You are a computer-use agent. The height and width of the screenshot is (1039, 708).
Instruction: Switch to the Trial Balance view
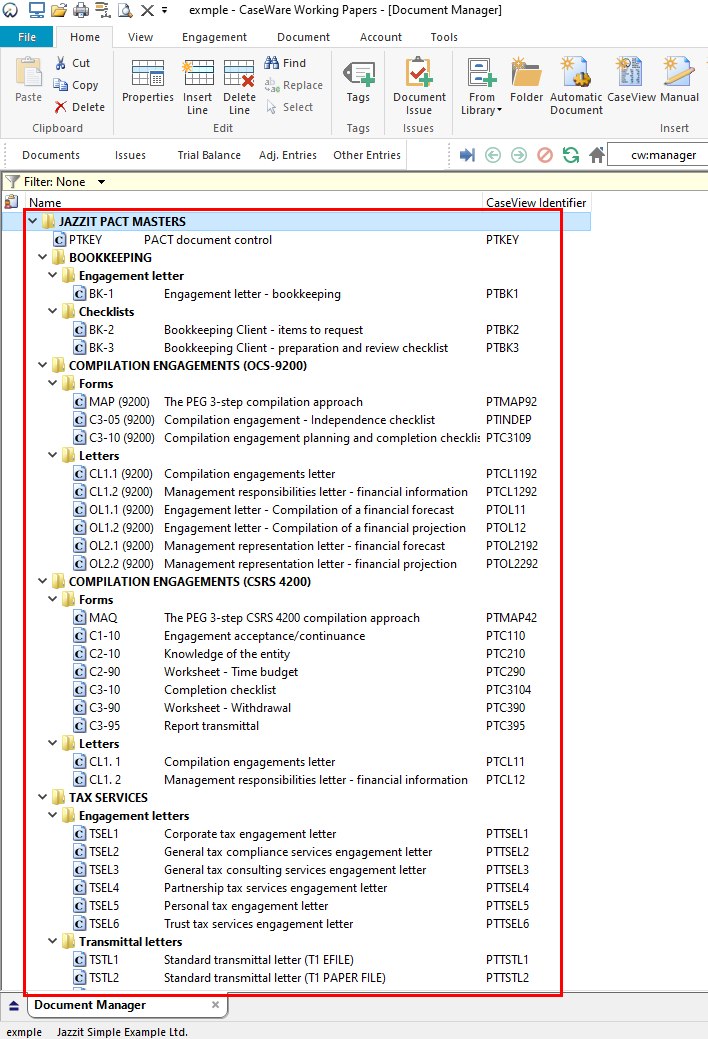(x=209, y=155)
